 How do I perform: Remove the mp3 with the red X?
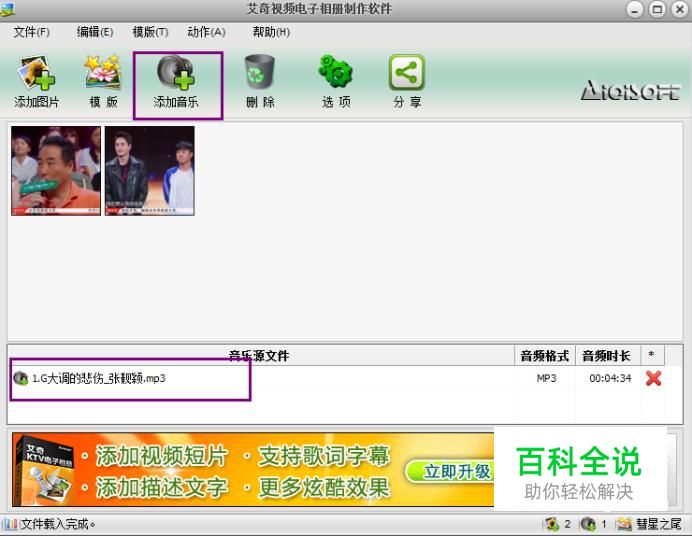(653, 378)
